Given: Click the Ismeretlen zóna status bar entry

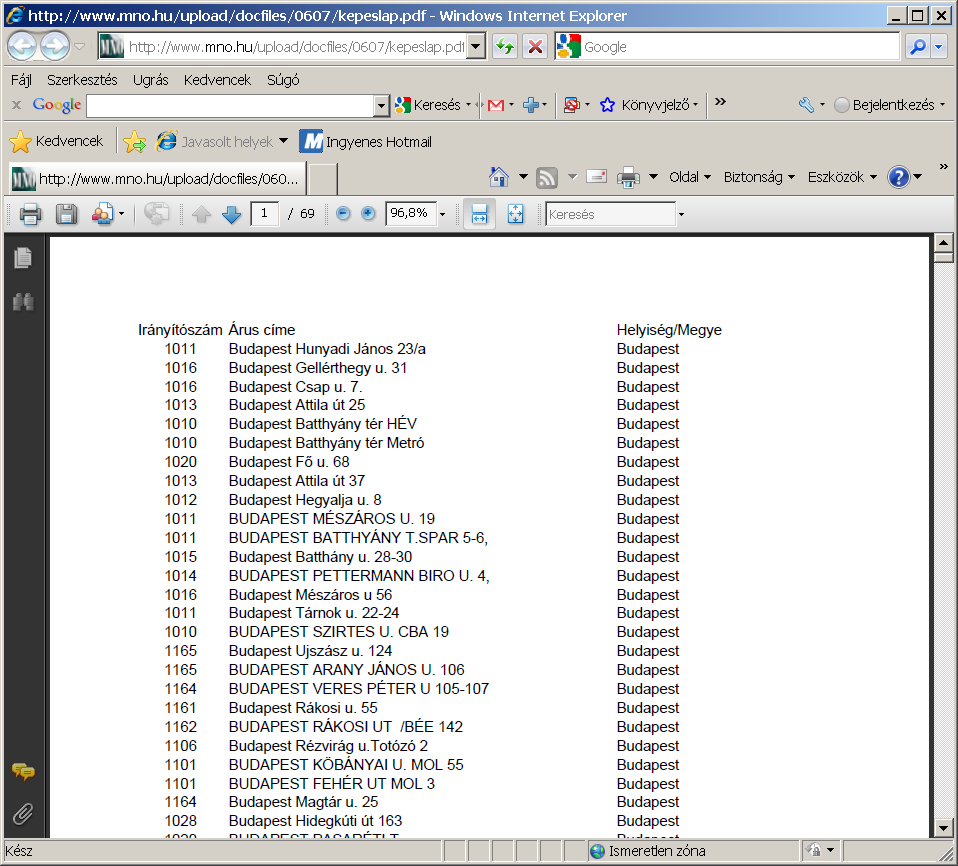Looking at the screenshot, I should pos(647,851).
